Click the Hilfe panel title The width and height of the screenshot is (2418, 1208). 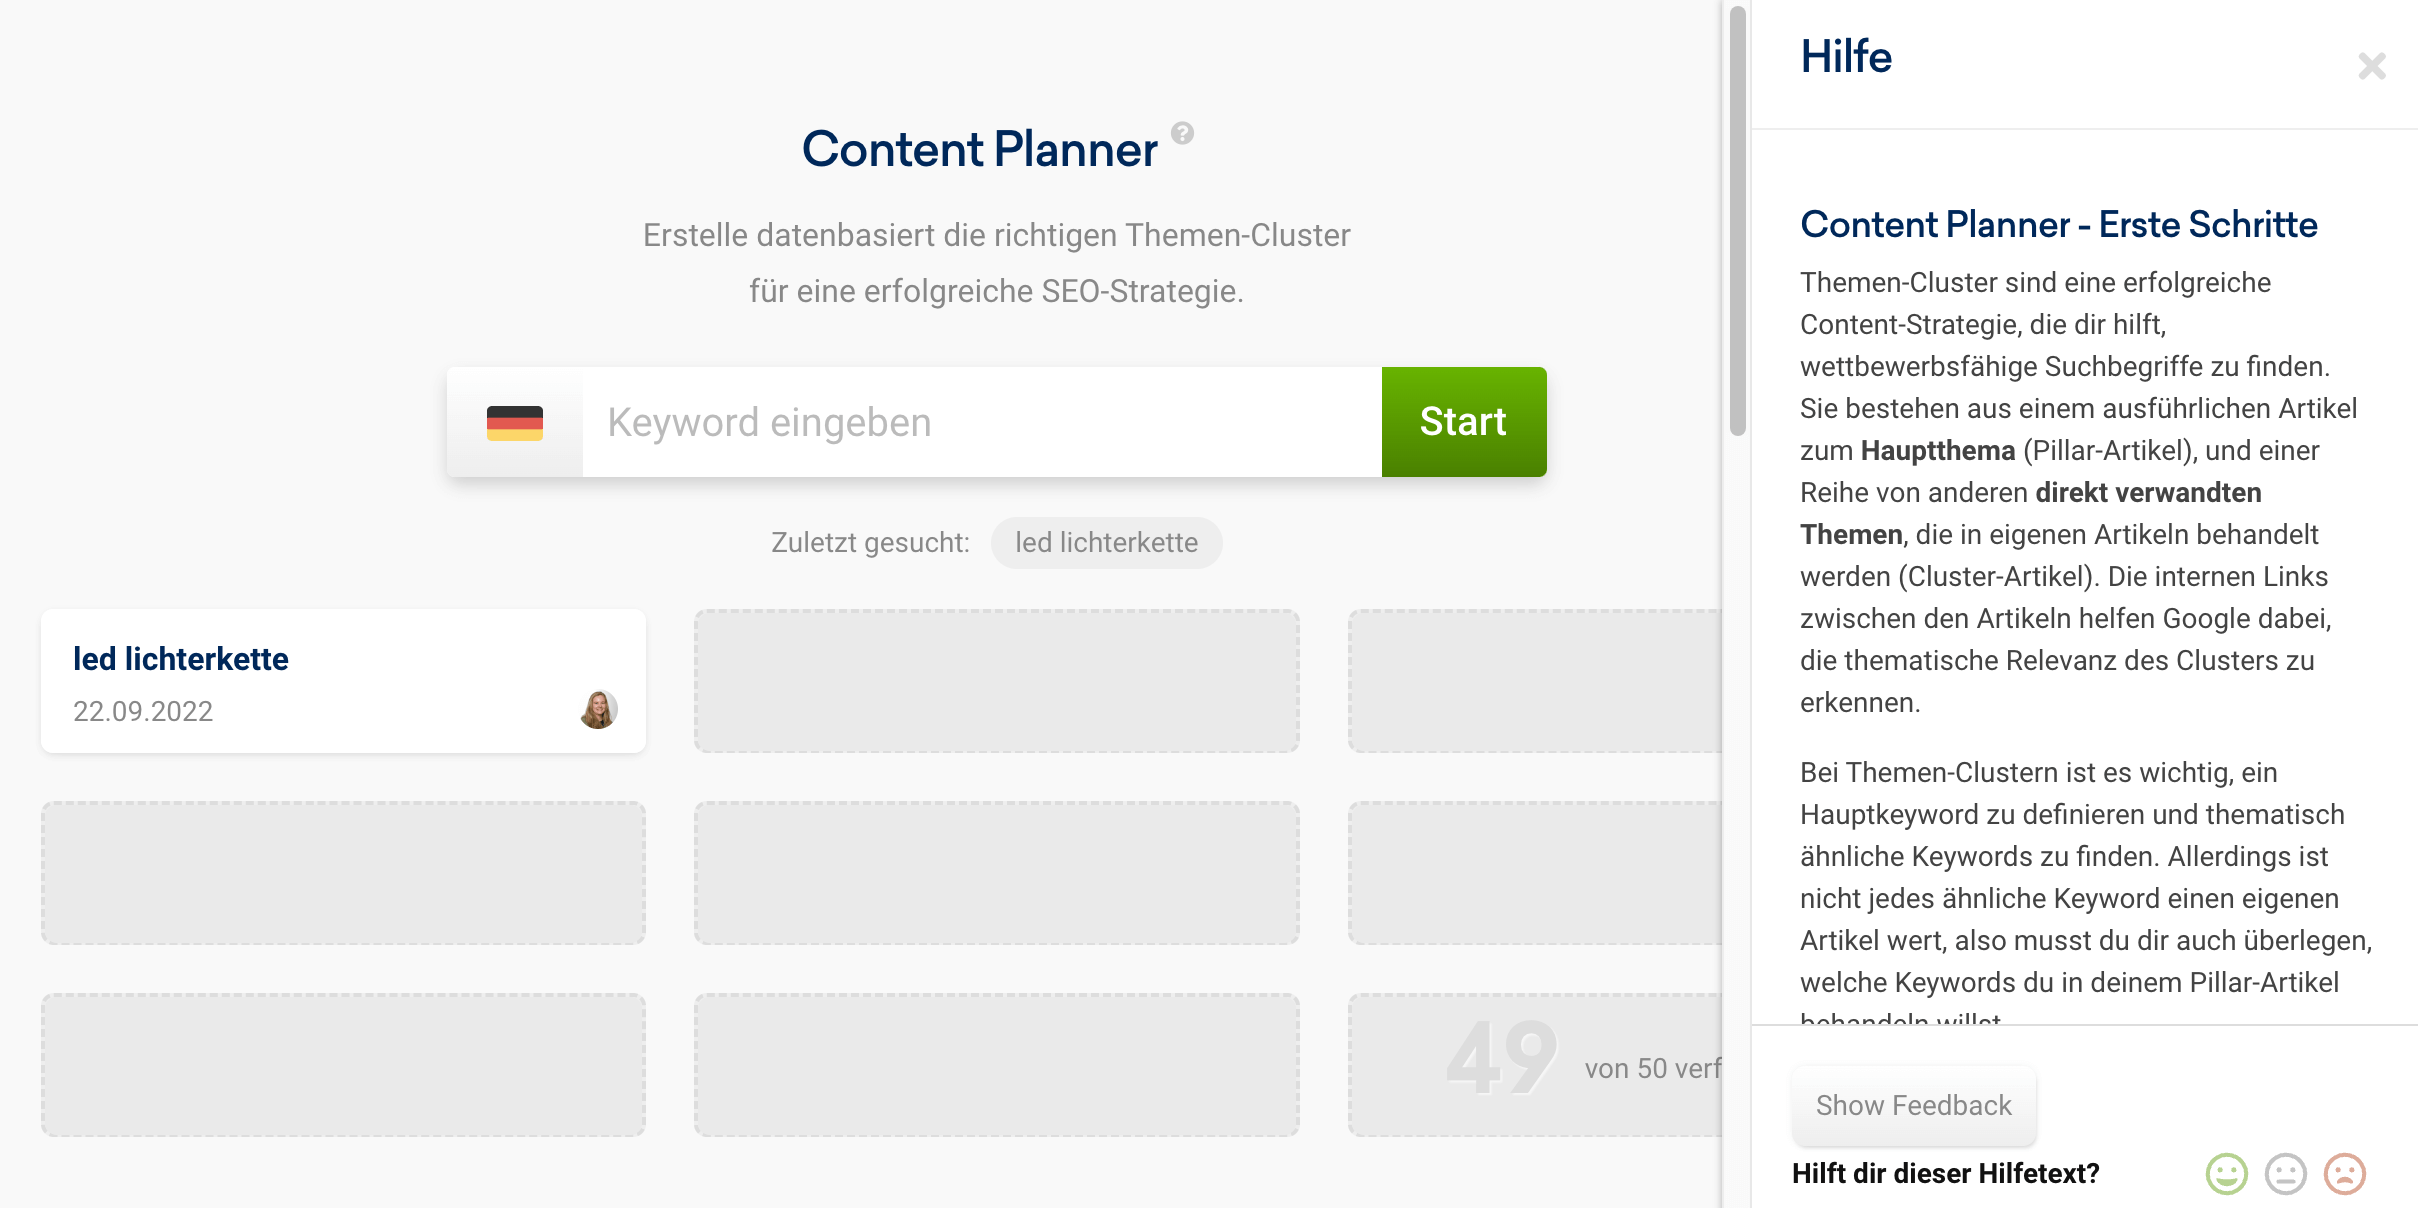[1846, 57]
